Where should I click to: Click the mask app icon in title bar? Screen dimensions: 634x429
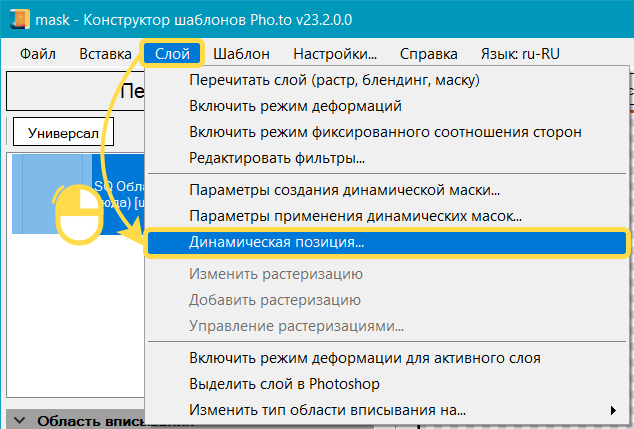[x=17, y=19]
